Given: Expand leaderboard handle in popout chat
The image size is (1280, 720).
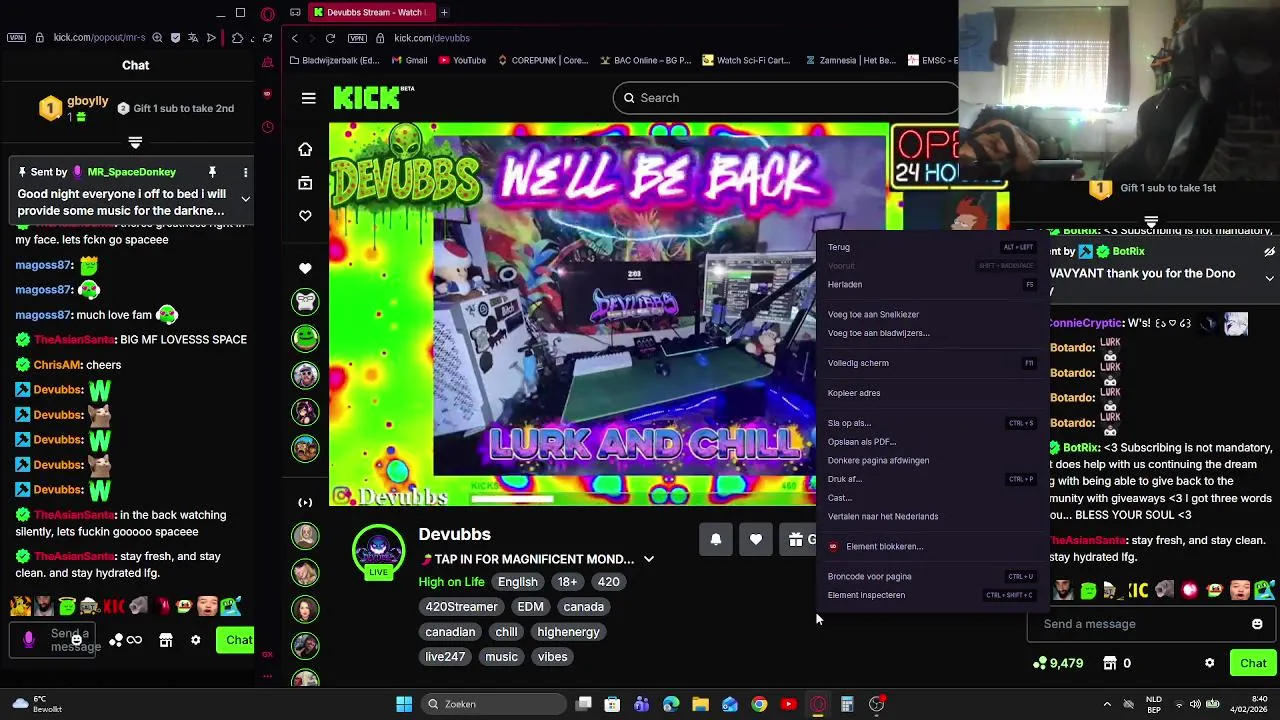Looking at the screenshot, I should [135, 142].
